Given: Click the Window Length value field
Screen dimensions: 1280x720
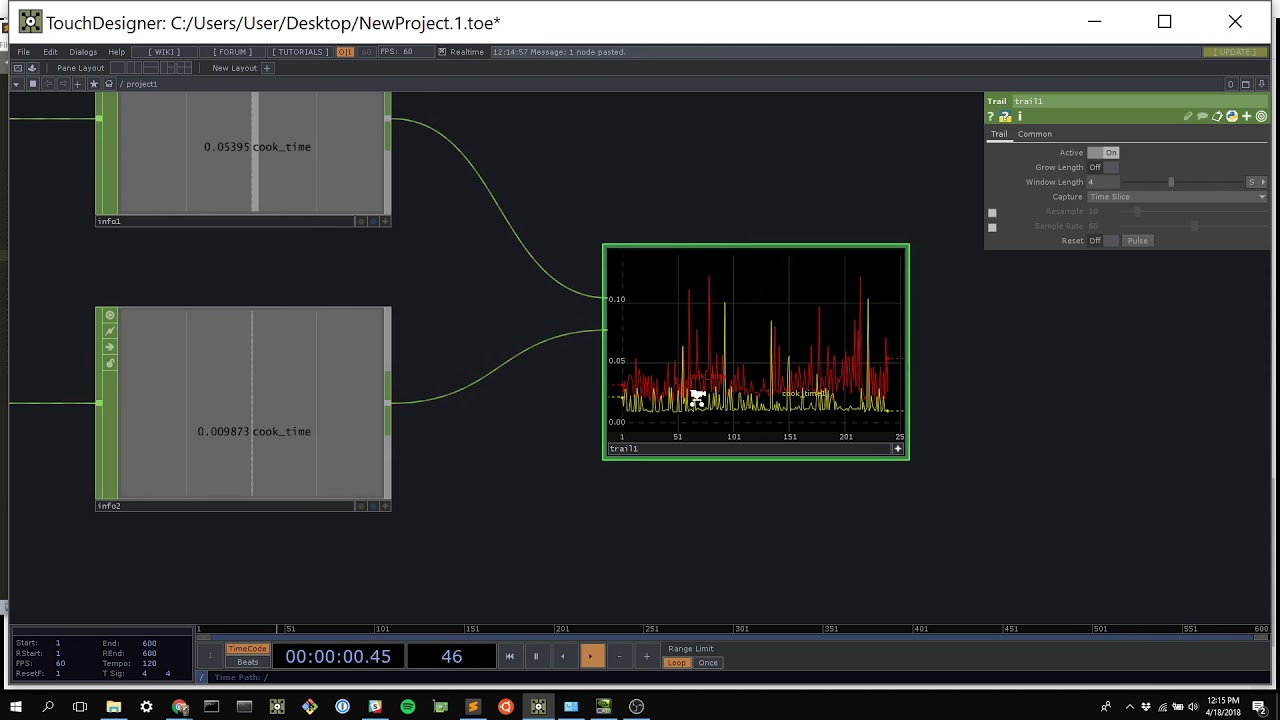Looking at the screenshot, I should click(1103, 182).
